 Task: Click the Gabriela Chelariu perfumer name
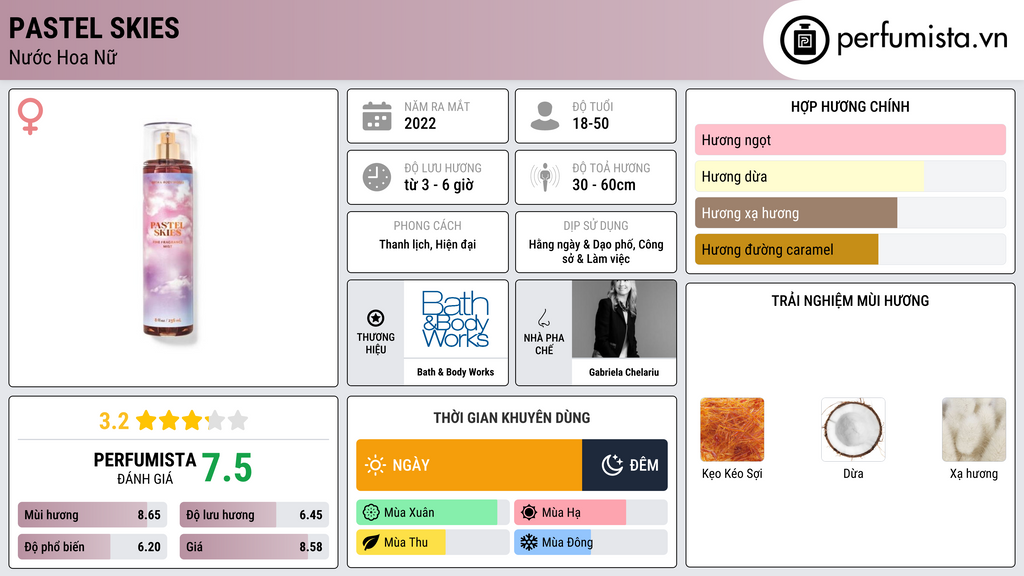[x=624, y=372]
